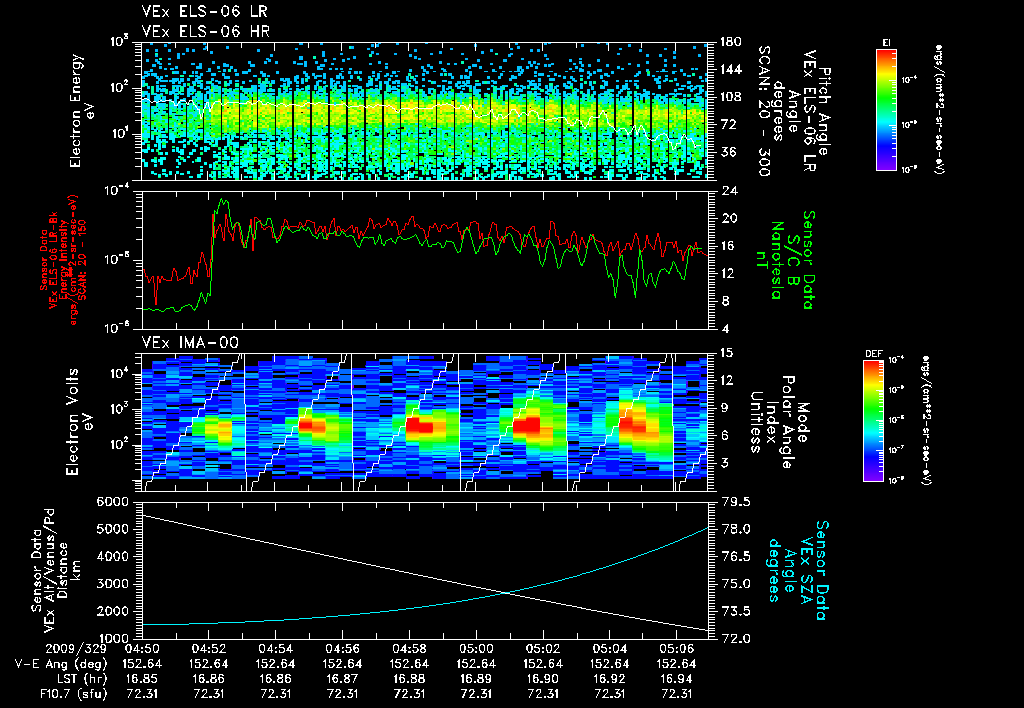This screenshot has height=708, width=1024.
Task: Click the green magnetic field peak near 04:52
Action: (223, 201)
